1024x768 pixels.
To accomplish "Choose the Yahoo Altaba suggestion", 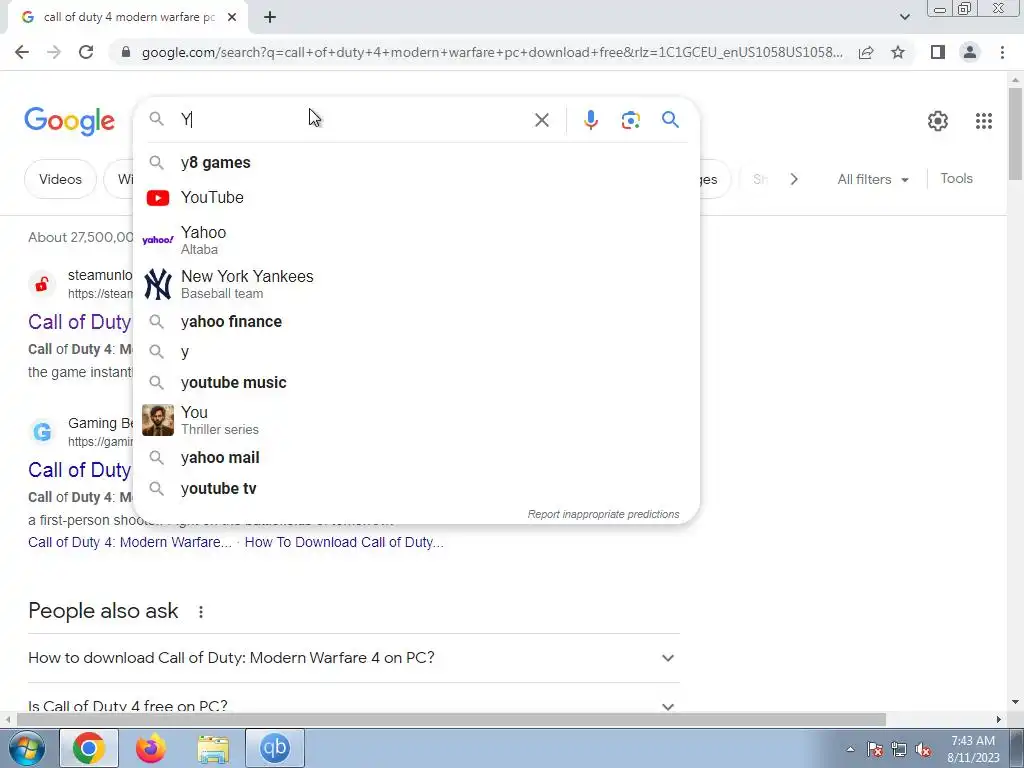I will [x=416, y=240].
